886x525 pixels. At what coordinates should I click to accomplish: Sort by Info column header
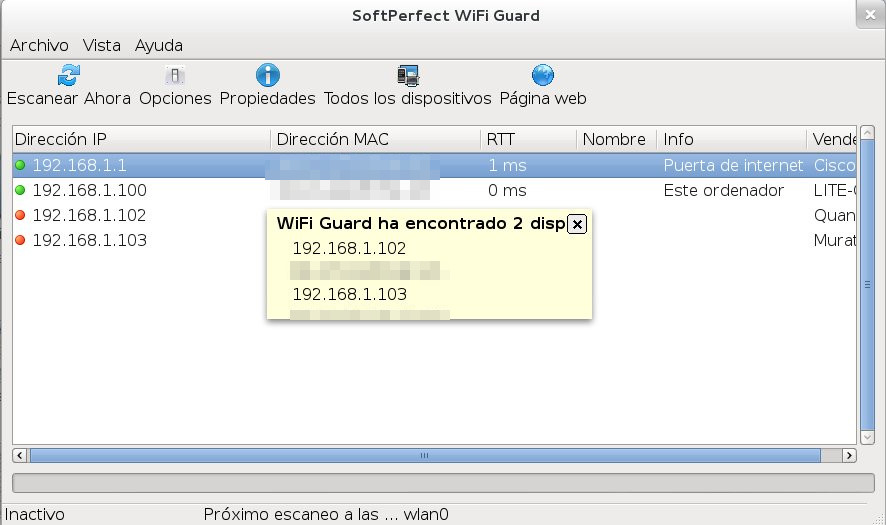(732, 139)
